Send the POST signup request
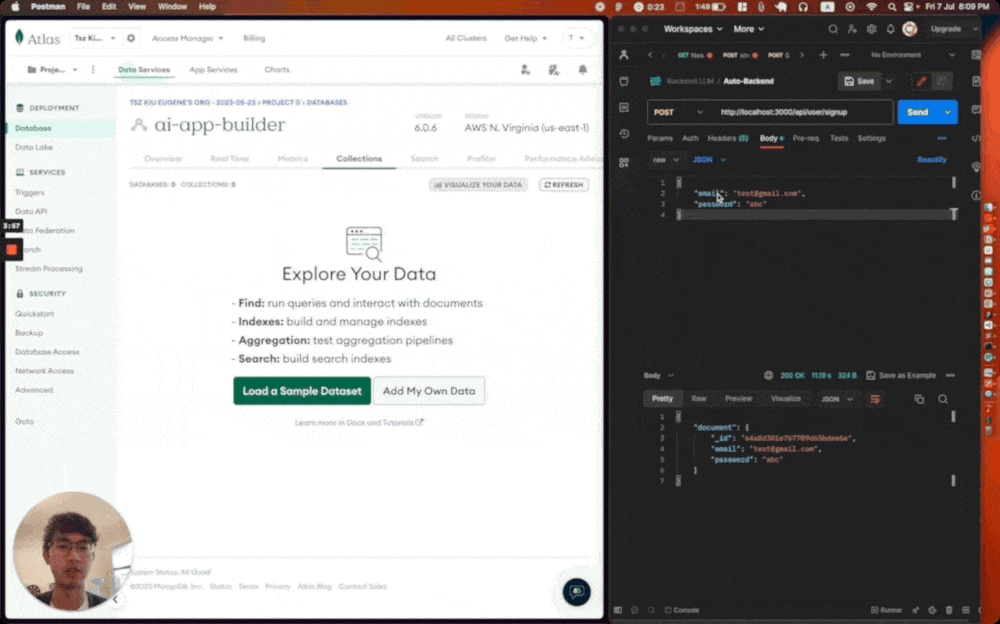The width and height of the screenshot is (1000, 624). pyautogui.click(x=918, y=112)
